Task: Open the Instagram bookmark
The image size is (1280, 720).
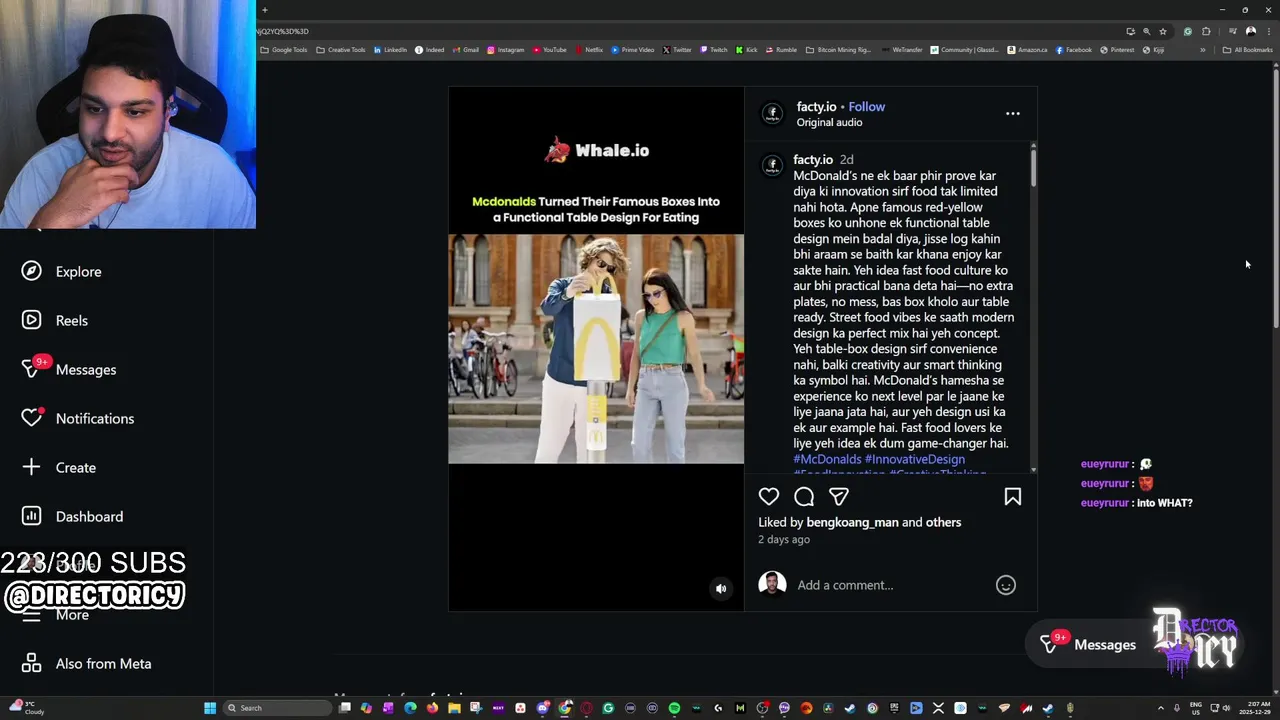Action: pos(506,50)
